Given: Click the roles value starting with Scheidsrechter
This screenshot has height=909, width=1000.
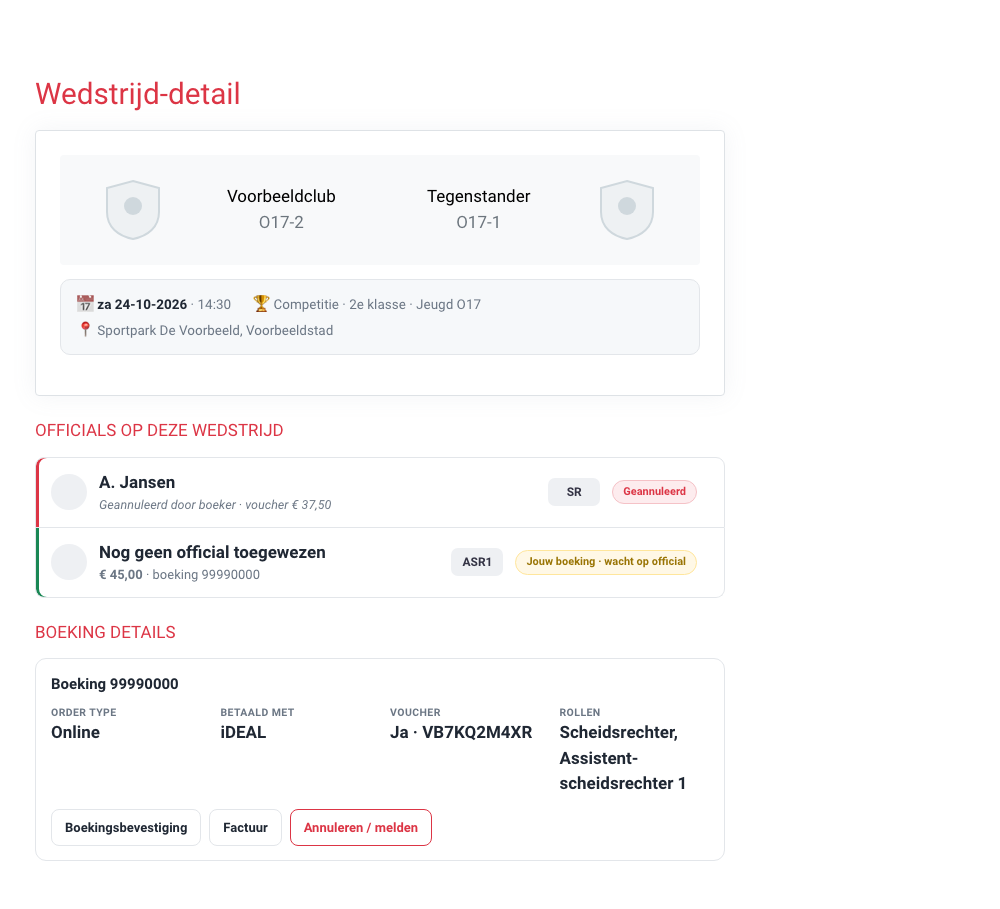Looking at the screenshot, I should coord(622,758).
